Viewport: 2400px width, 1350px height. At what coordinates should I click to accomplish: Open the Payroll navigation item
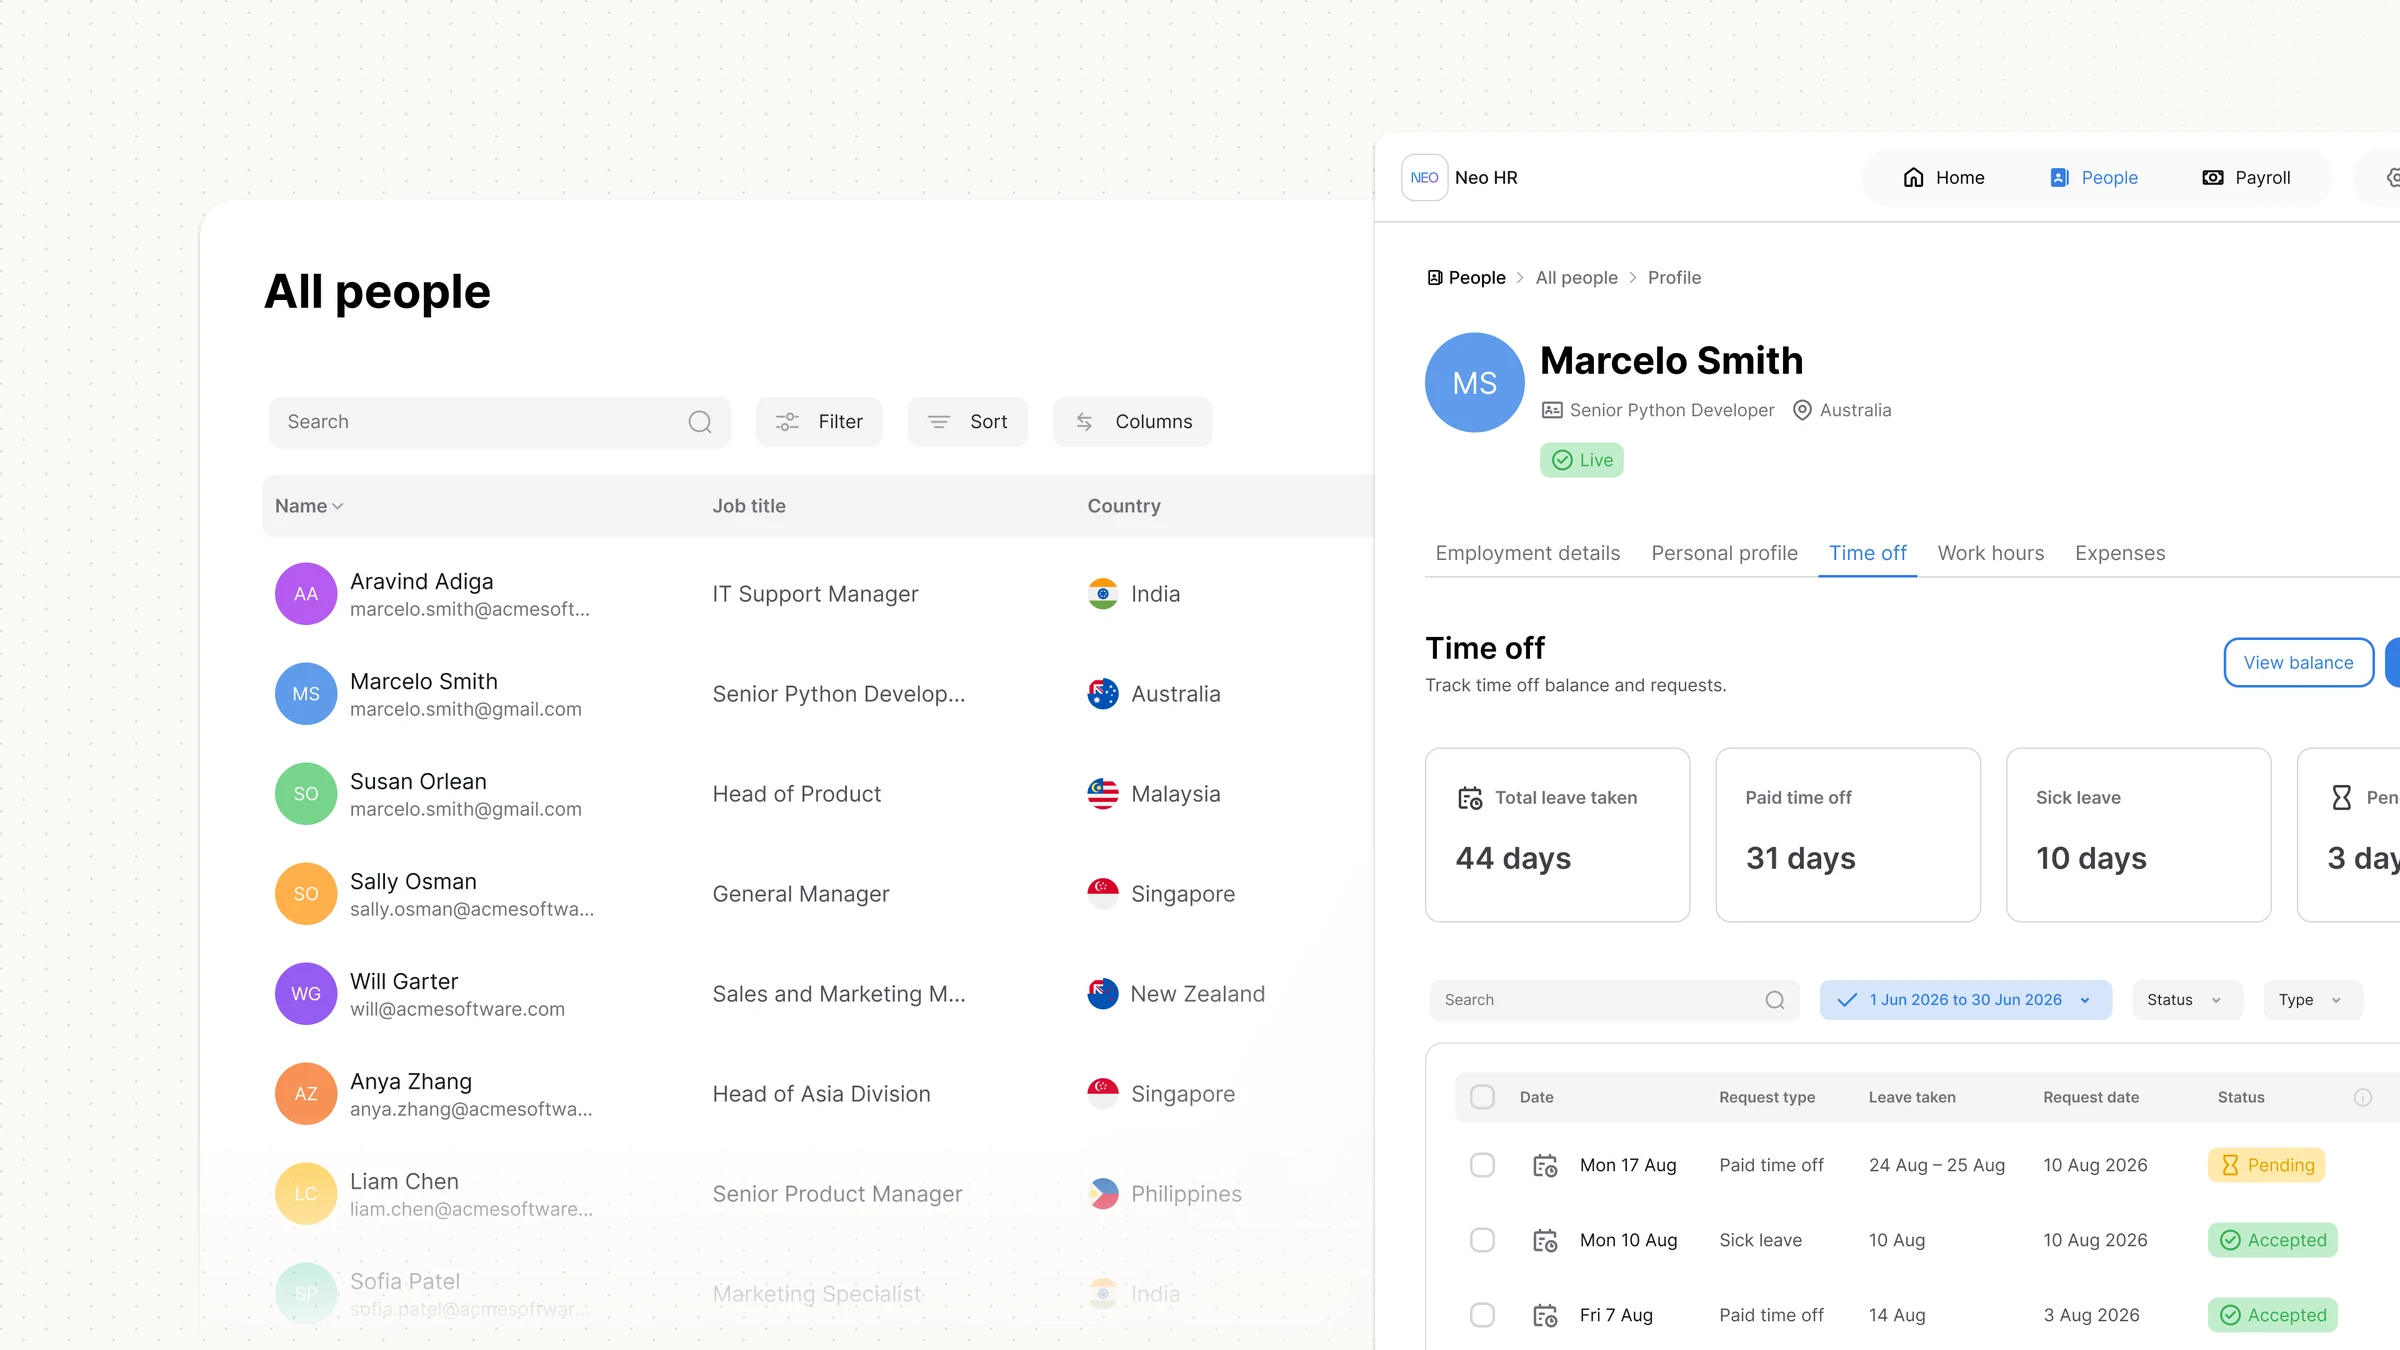click(2246, 178)
